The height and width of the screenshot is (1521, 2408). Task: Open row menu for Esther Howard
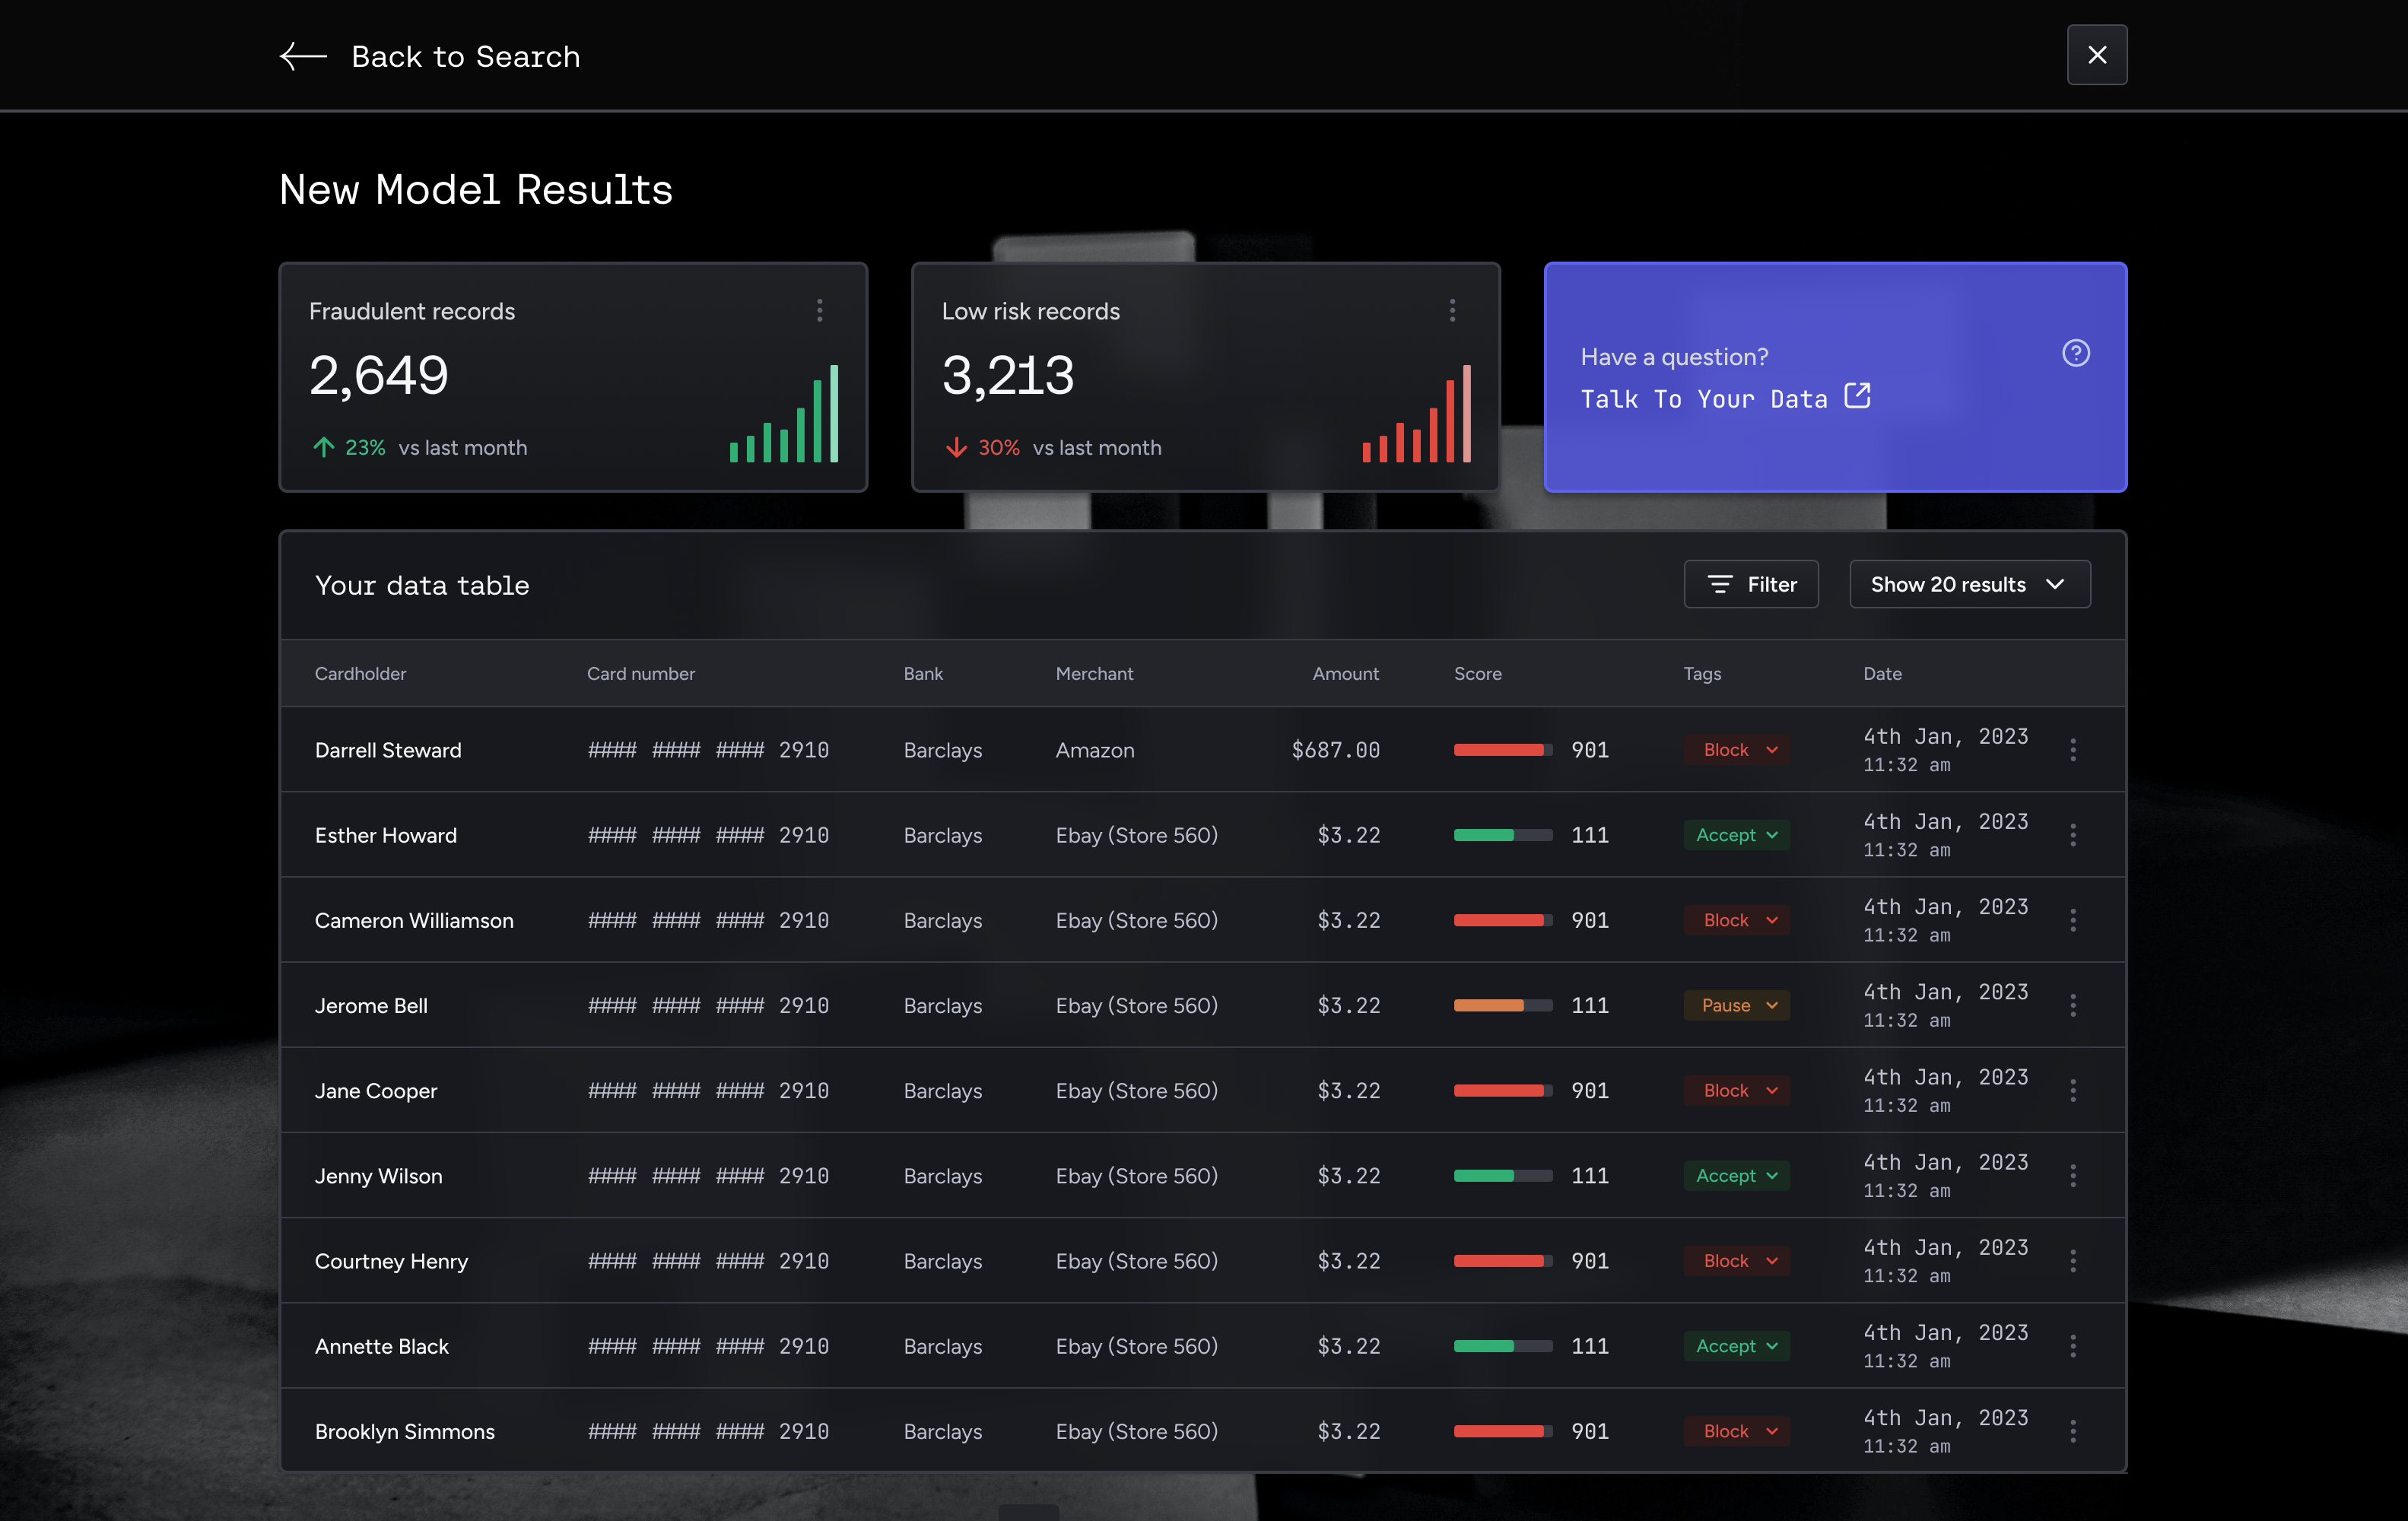coord(2073,835)
